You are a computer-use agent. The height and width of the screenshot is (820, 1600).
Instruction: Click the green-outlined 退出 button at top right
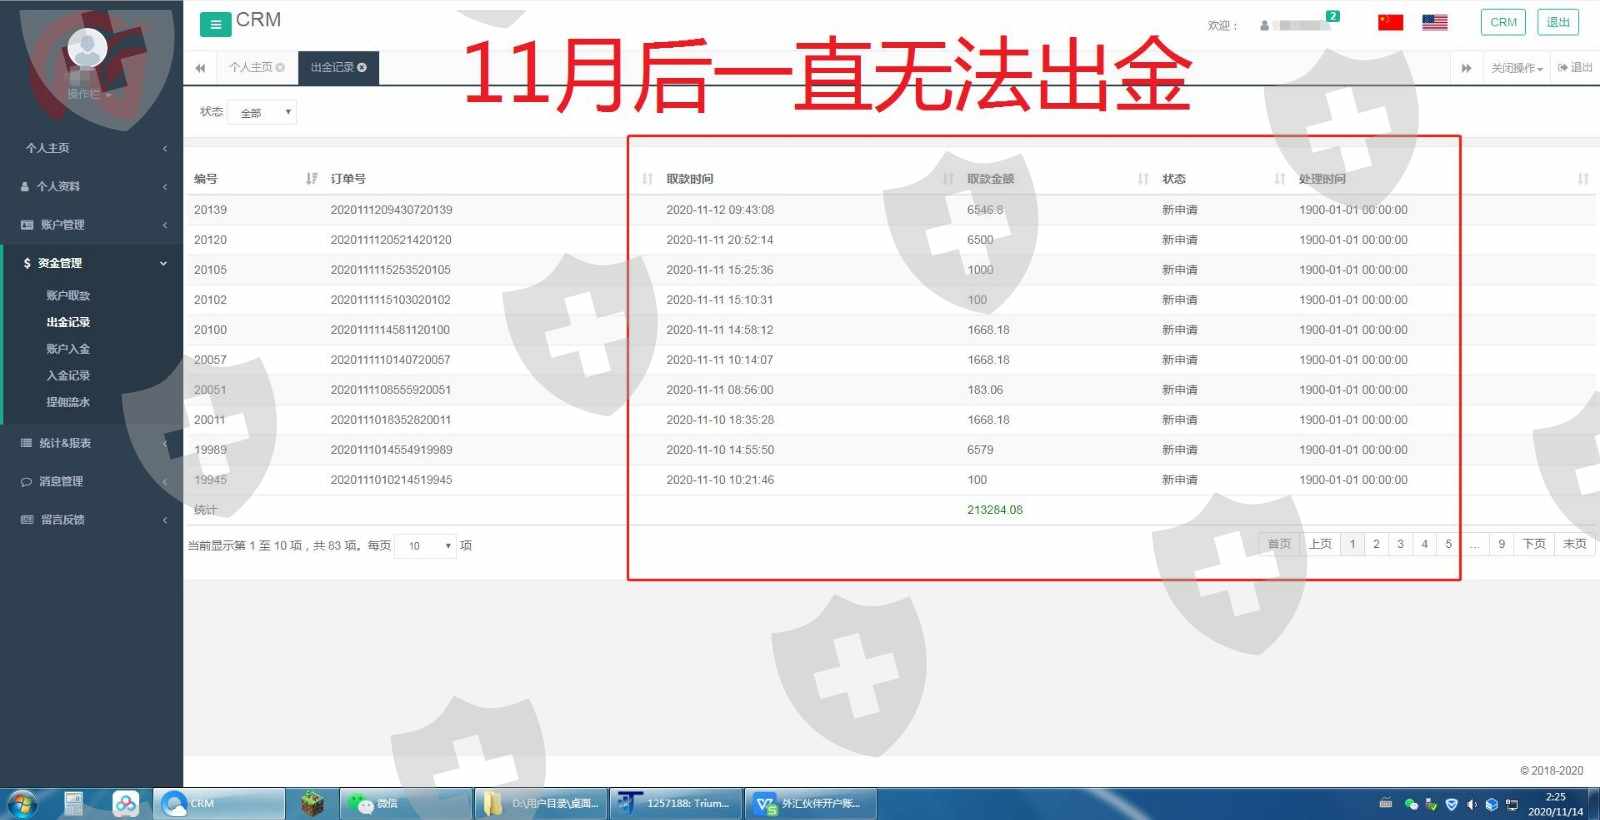click(1558, 22)
